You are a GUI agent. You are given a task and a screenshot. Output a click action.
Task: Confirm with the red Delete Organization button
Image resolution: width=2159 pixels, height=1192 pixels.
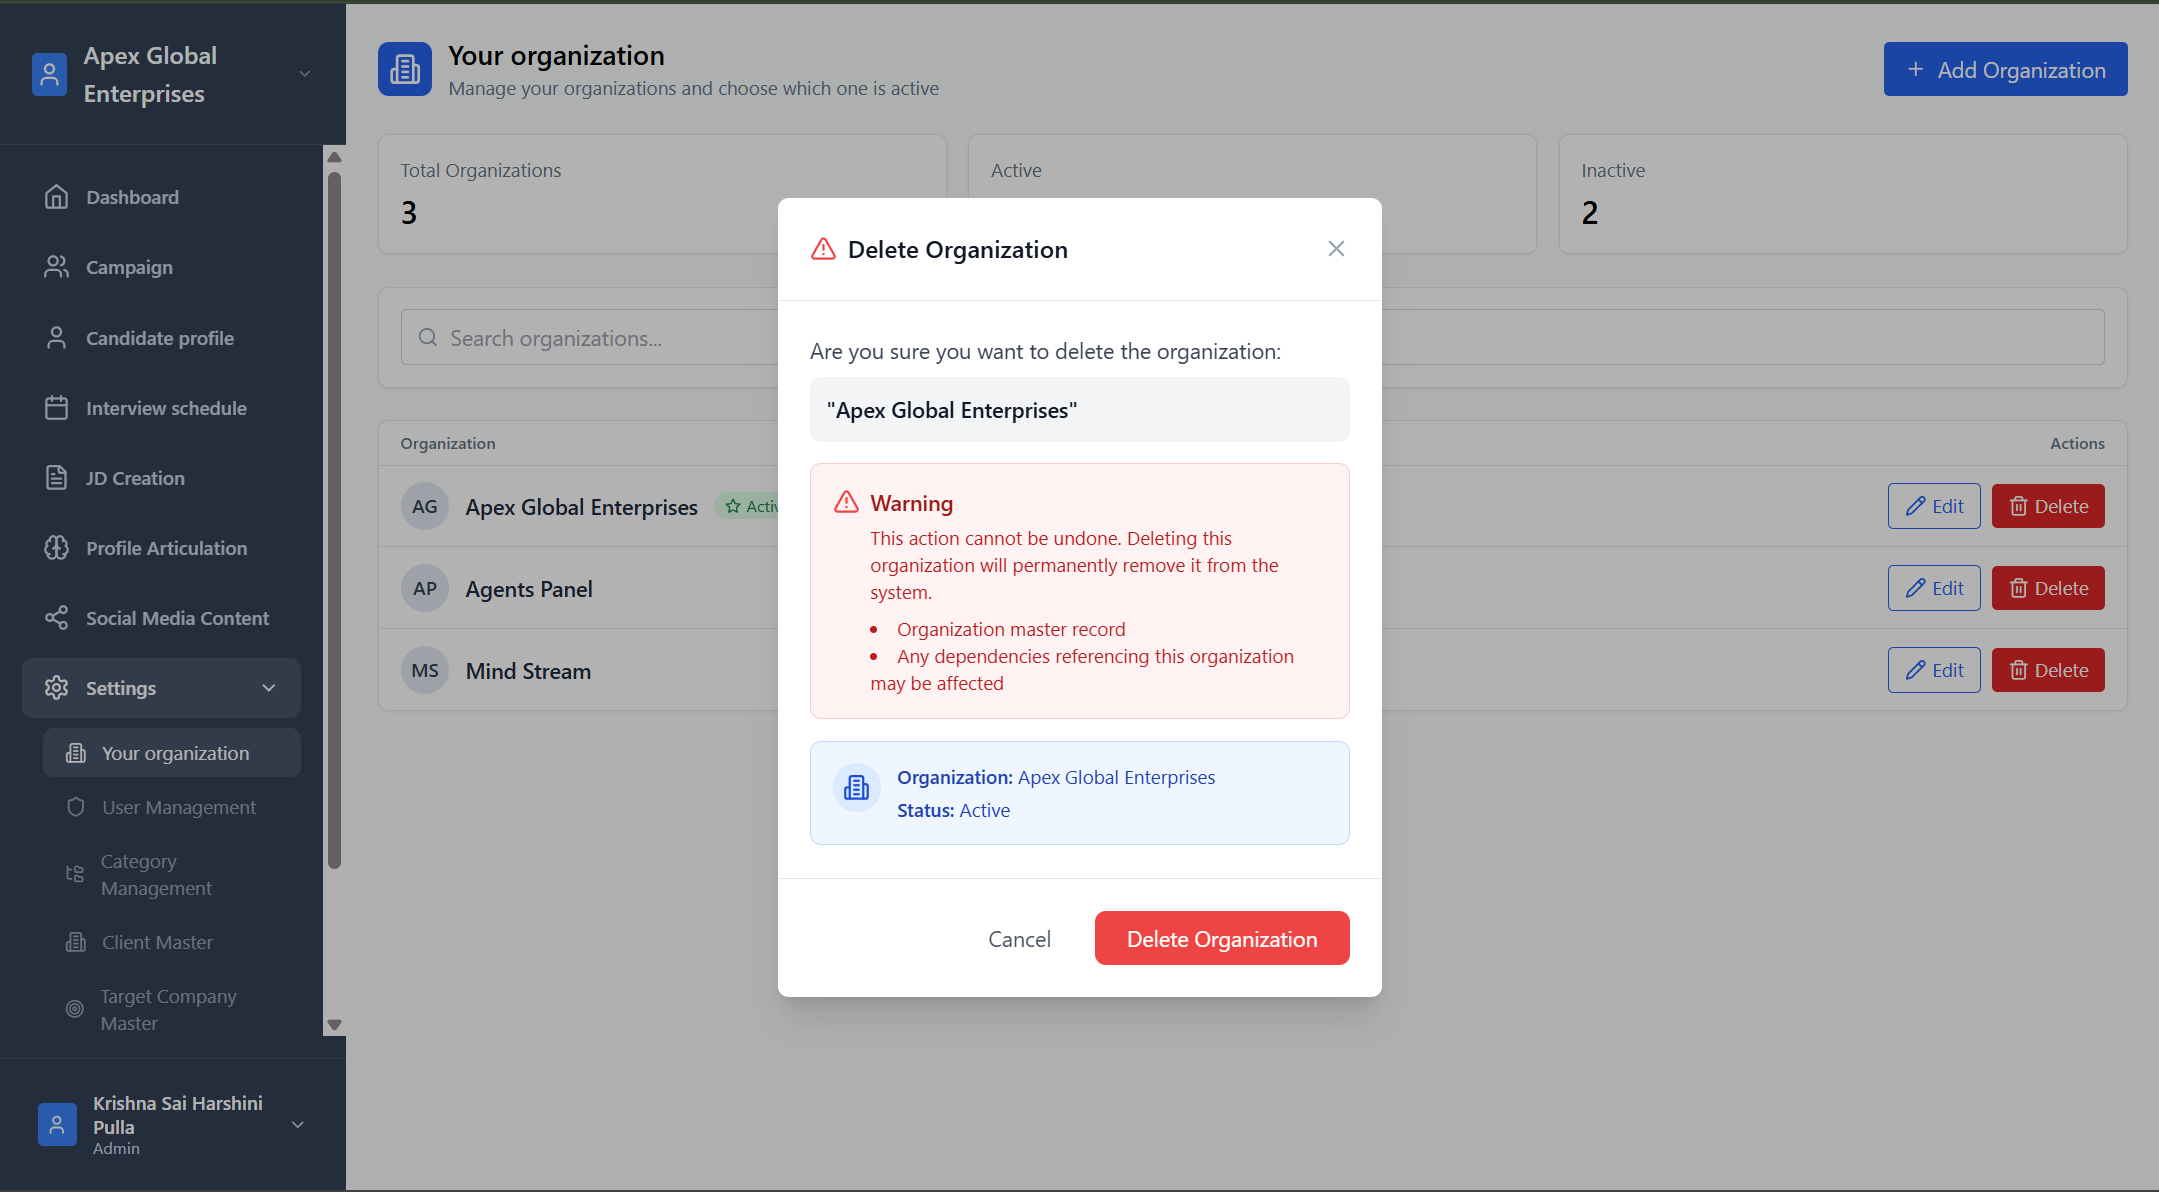(x=1221, y=938)
